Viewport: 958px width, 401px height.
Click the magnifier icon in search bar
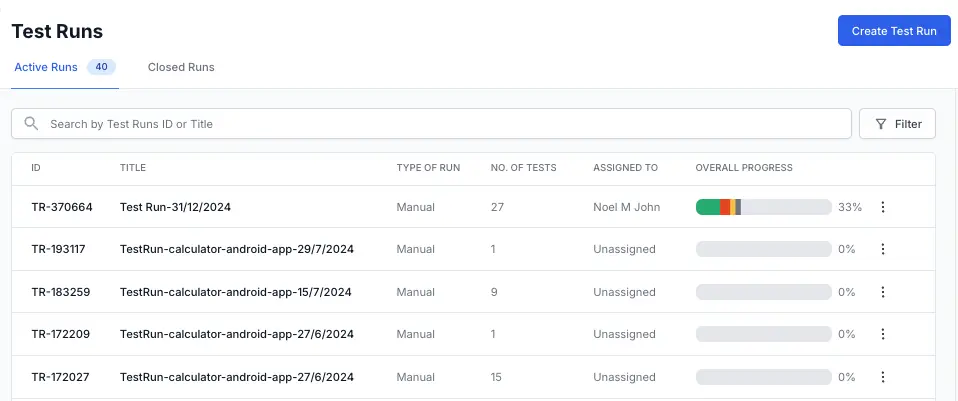[x=32, y=124]
